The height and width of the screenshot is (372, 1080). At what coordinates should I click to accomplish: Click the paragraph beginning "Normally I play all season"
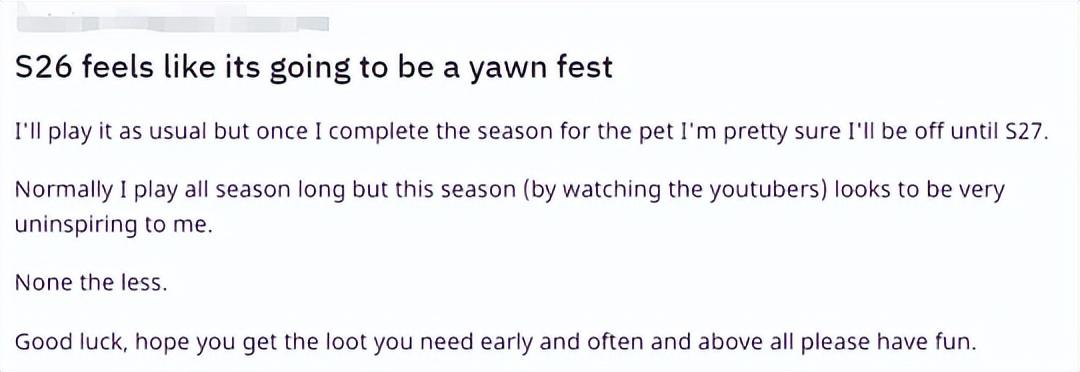click(509, 207)
